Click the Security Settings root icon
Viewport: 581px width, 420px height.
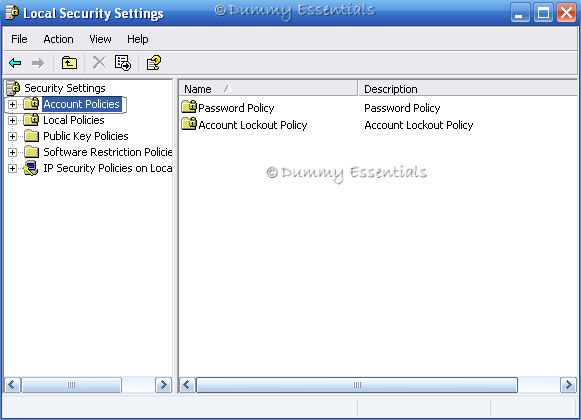tap(13, 88)
